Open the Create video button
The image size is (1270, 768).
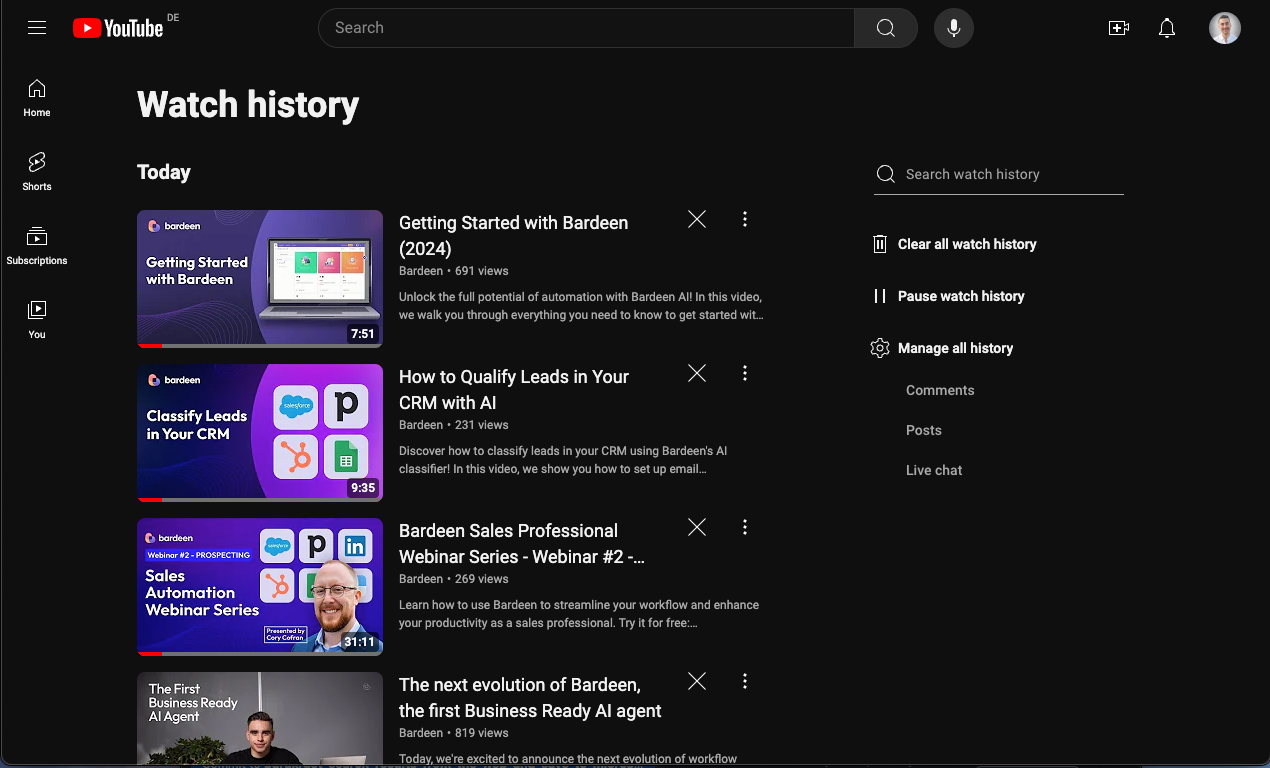pos(1119,28)
